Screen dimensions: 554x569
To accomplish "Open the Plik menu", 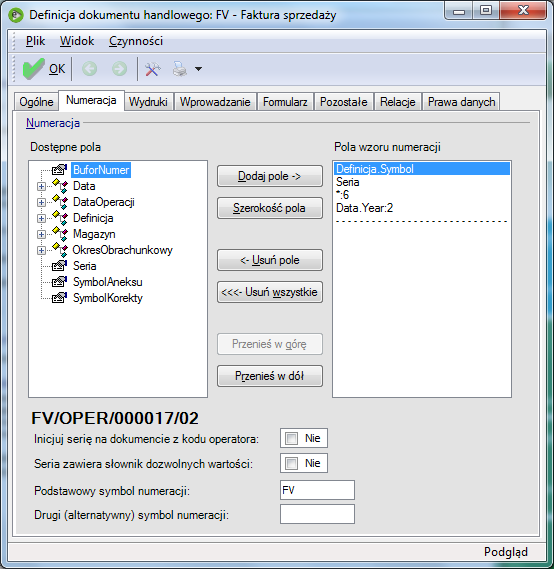I will coord(35,41).
